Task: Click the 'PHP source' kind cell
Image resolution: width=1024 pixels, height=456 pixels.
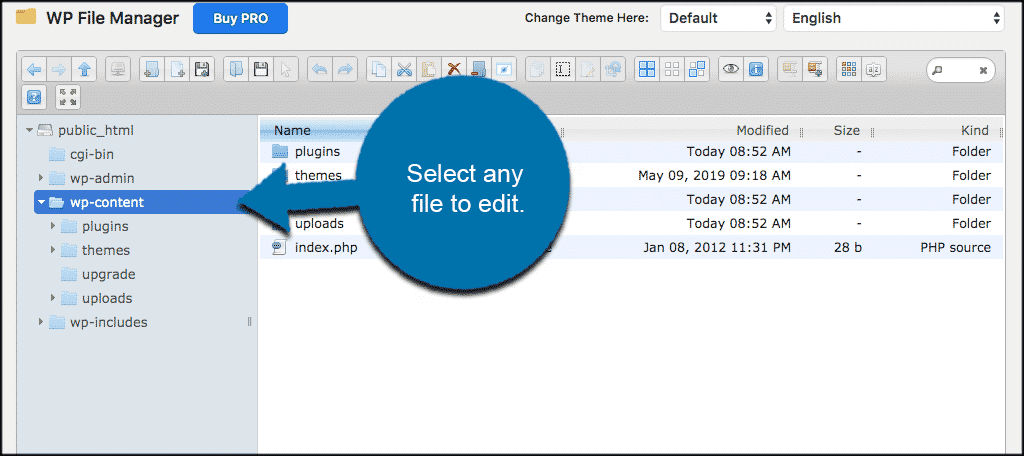Action: click(955, 248)
